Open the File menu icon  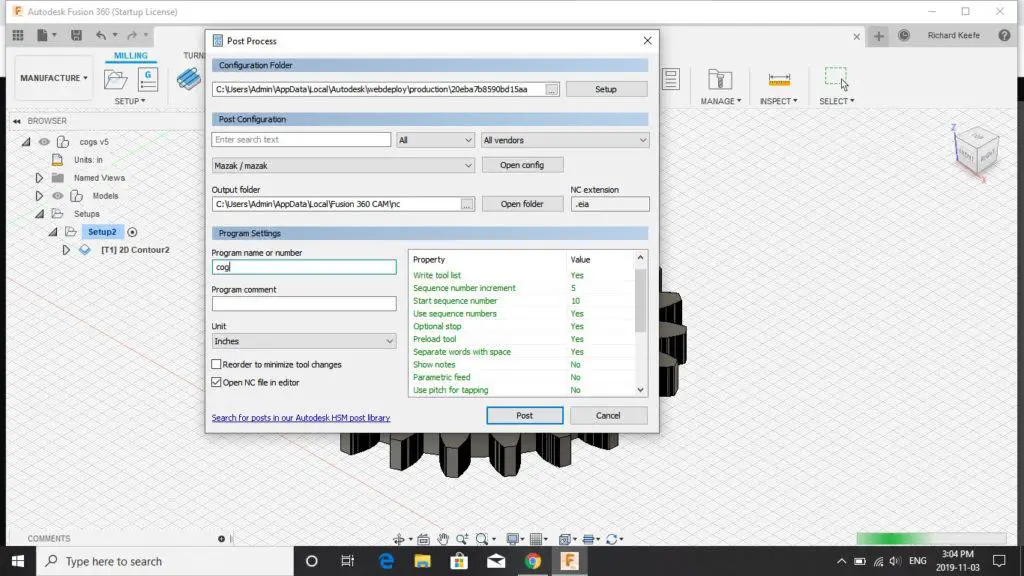42,35
